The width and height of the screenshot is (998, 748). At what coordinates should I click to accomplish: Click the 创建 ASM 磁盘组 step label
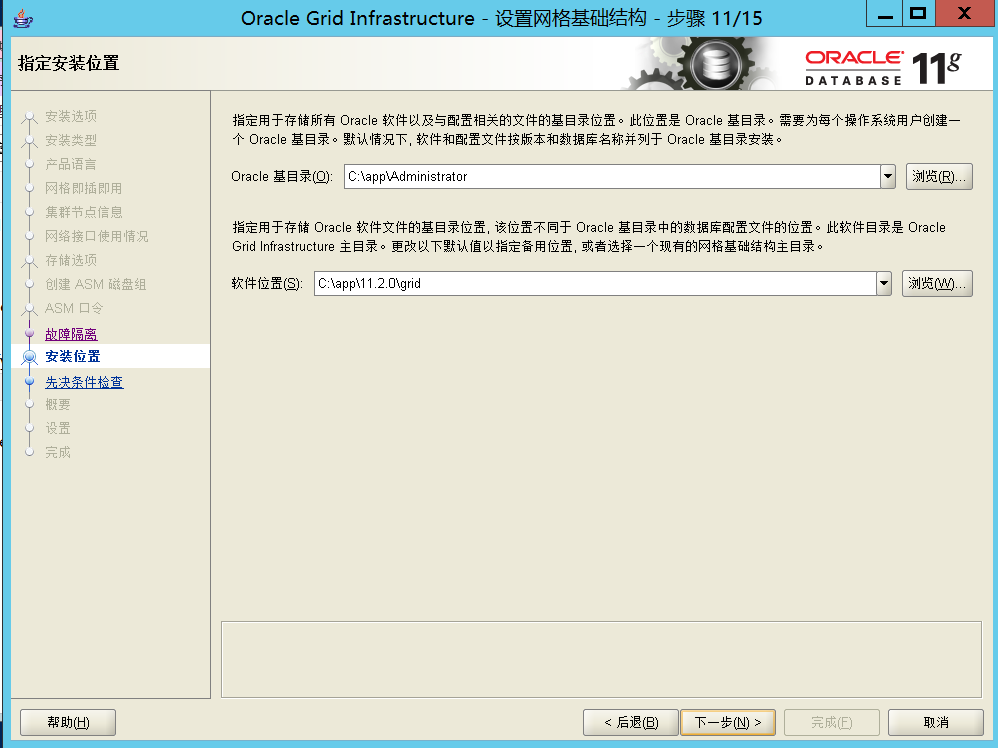pos(95,285)
